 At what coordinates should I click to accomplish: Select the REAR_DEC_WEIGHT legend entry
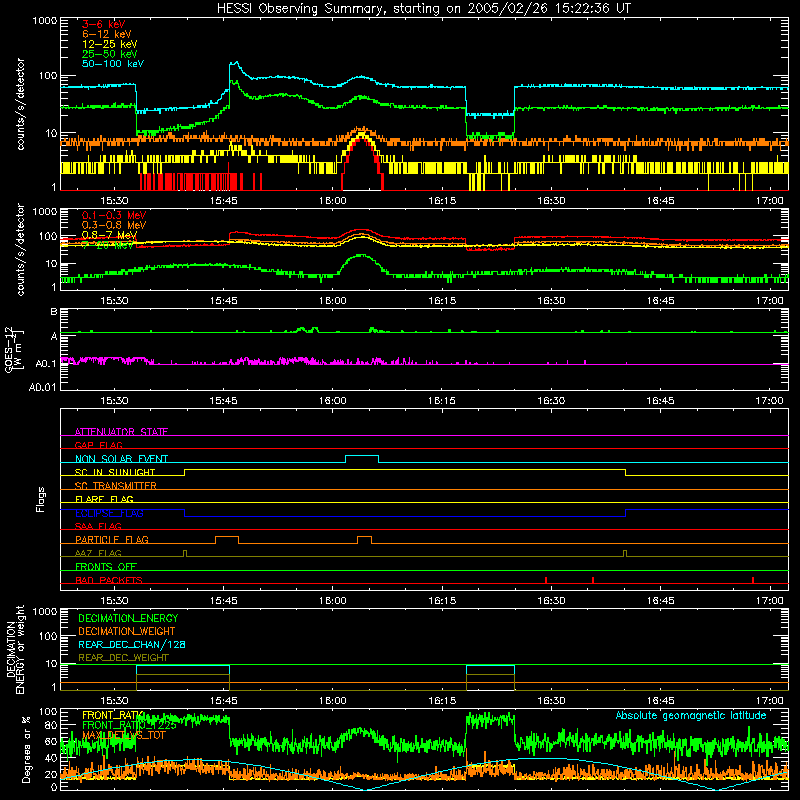coord(123,658)
